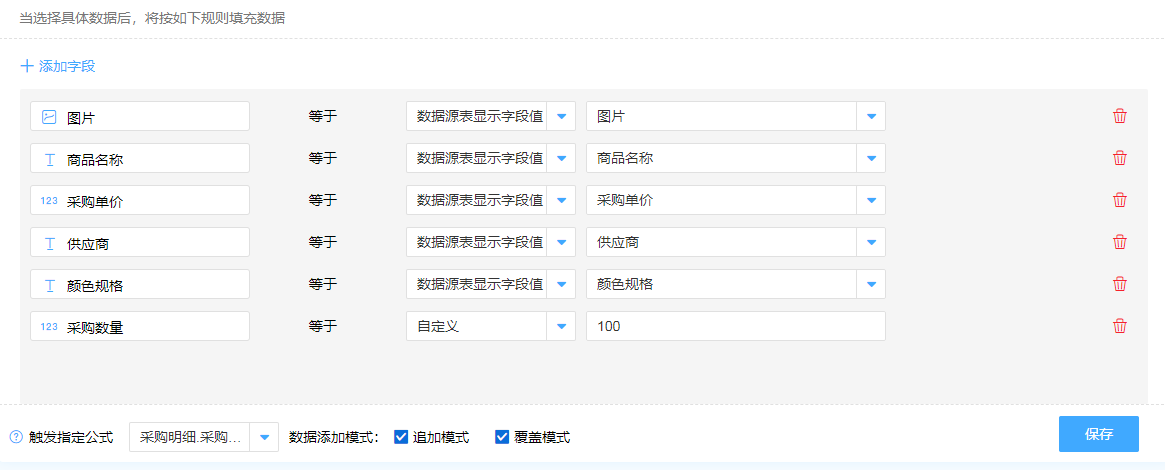Image resolution: width=1165 pixels, height=470 pixels.
Task: Click help icon beside 触发指定公式
Action: (16, 437)
